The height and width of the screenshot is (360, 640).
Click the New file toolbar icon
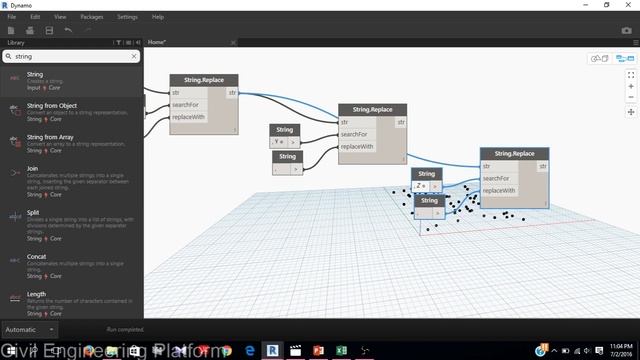(11, 31)
